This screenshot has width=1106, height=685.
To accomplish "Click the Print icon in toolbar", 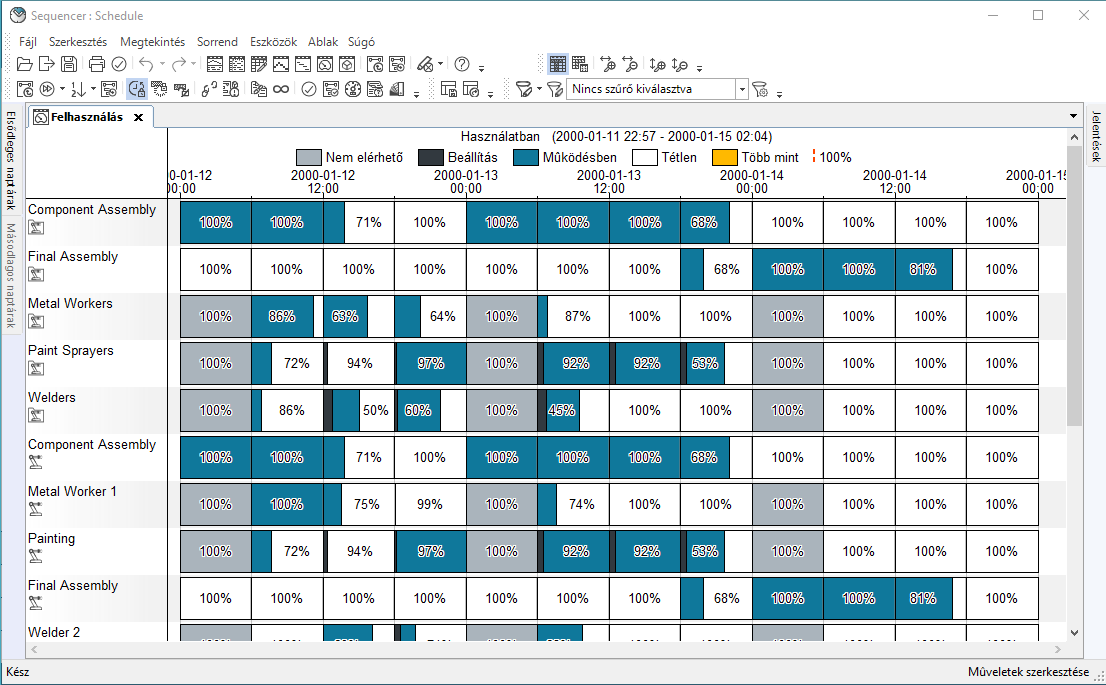I will (97, 64).
